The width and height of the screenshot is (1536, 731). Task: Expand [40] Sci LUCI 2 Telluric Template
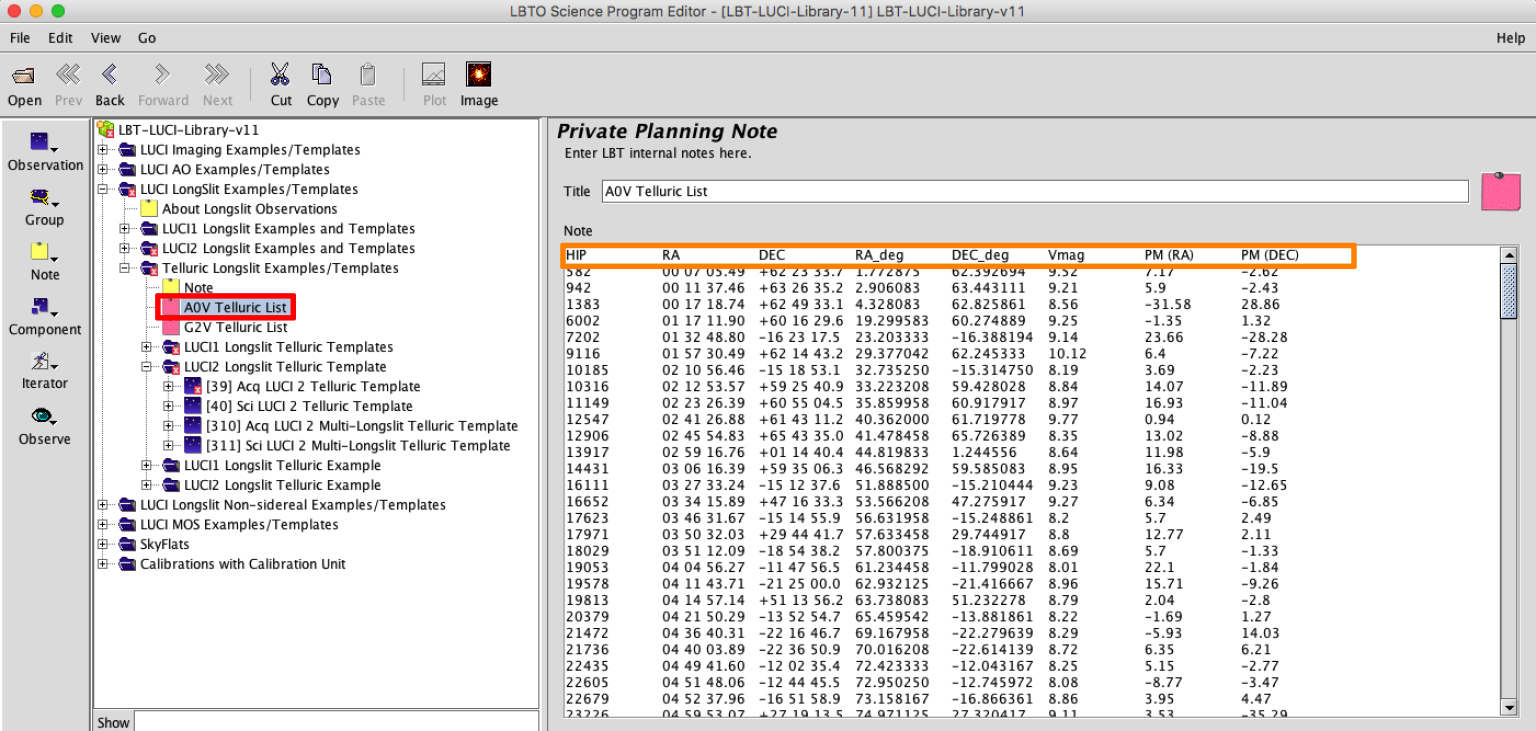point(169,406)
